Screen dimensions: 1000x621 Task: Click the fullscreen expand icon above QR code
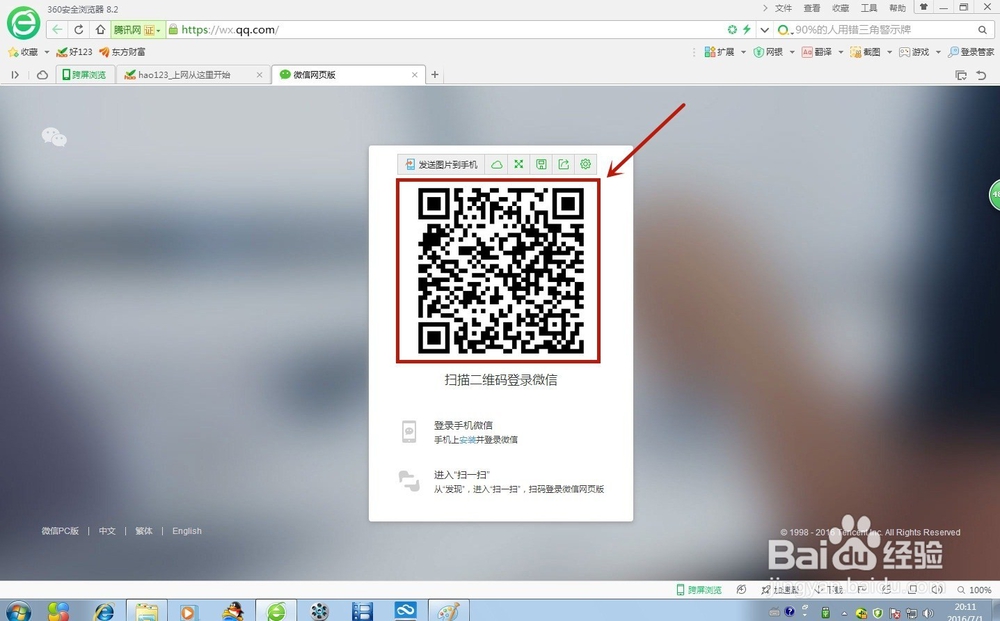coord(519,164)
